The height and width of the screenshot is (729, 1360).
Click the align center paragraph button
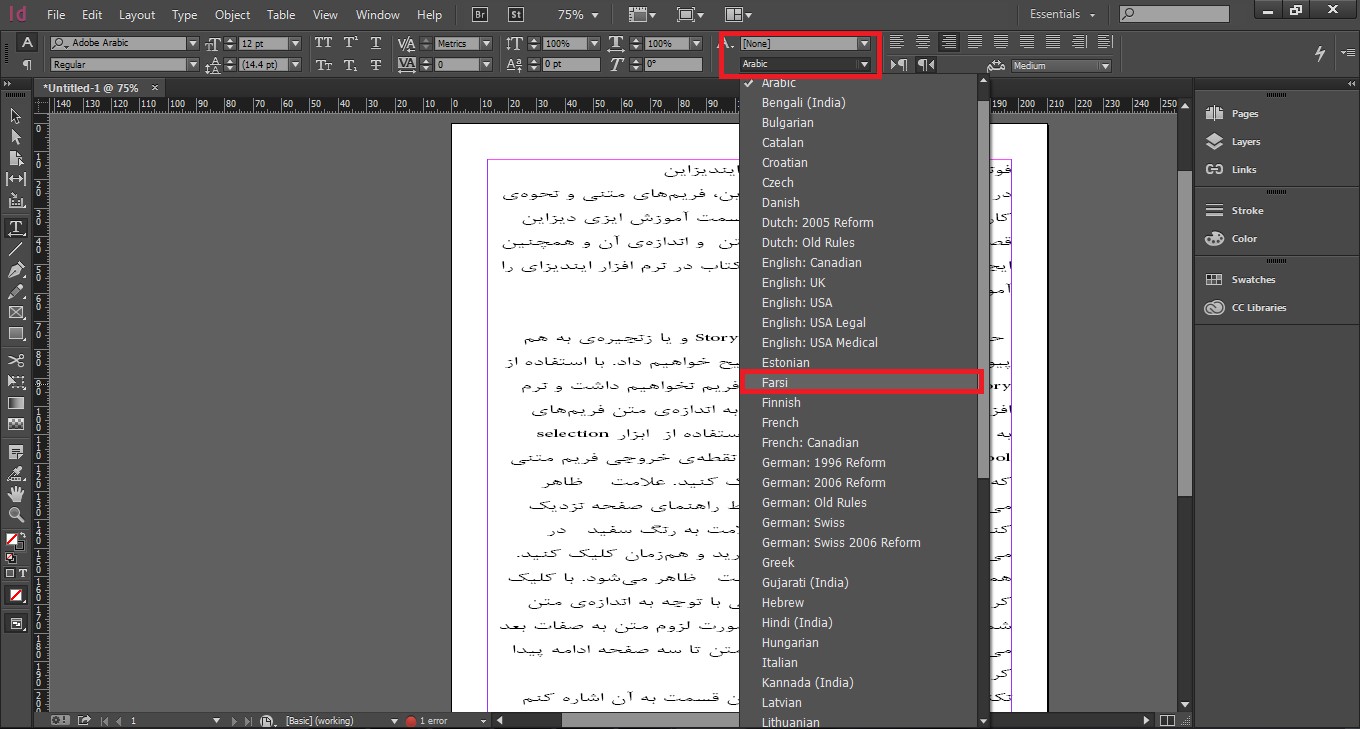[x=923, y=42]
